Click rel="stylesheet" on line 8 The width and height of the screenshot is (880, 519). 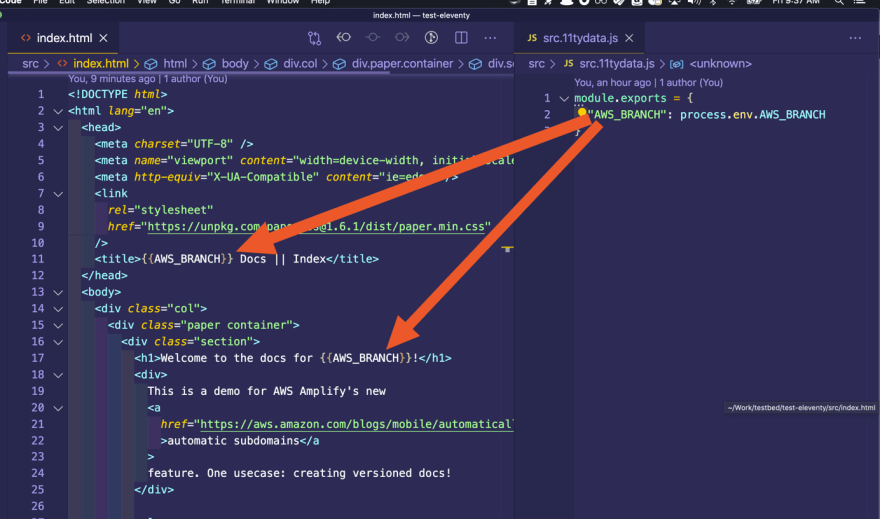click(161, 210)
